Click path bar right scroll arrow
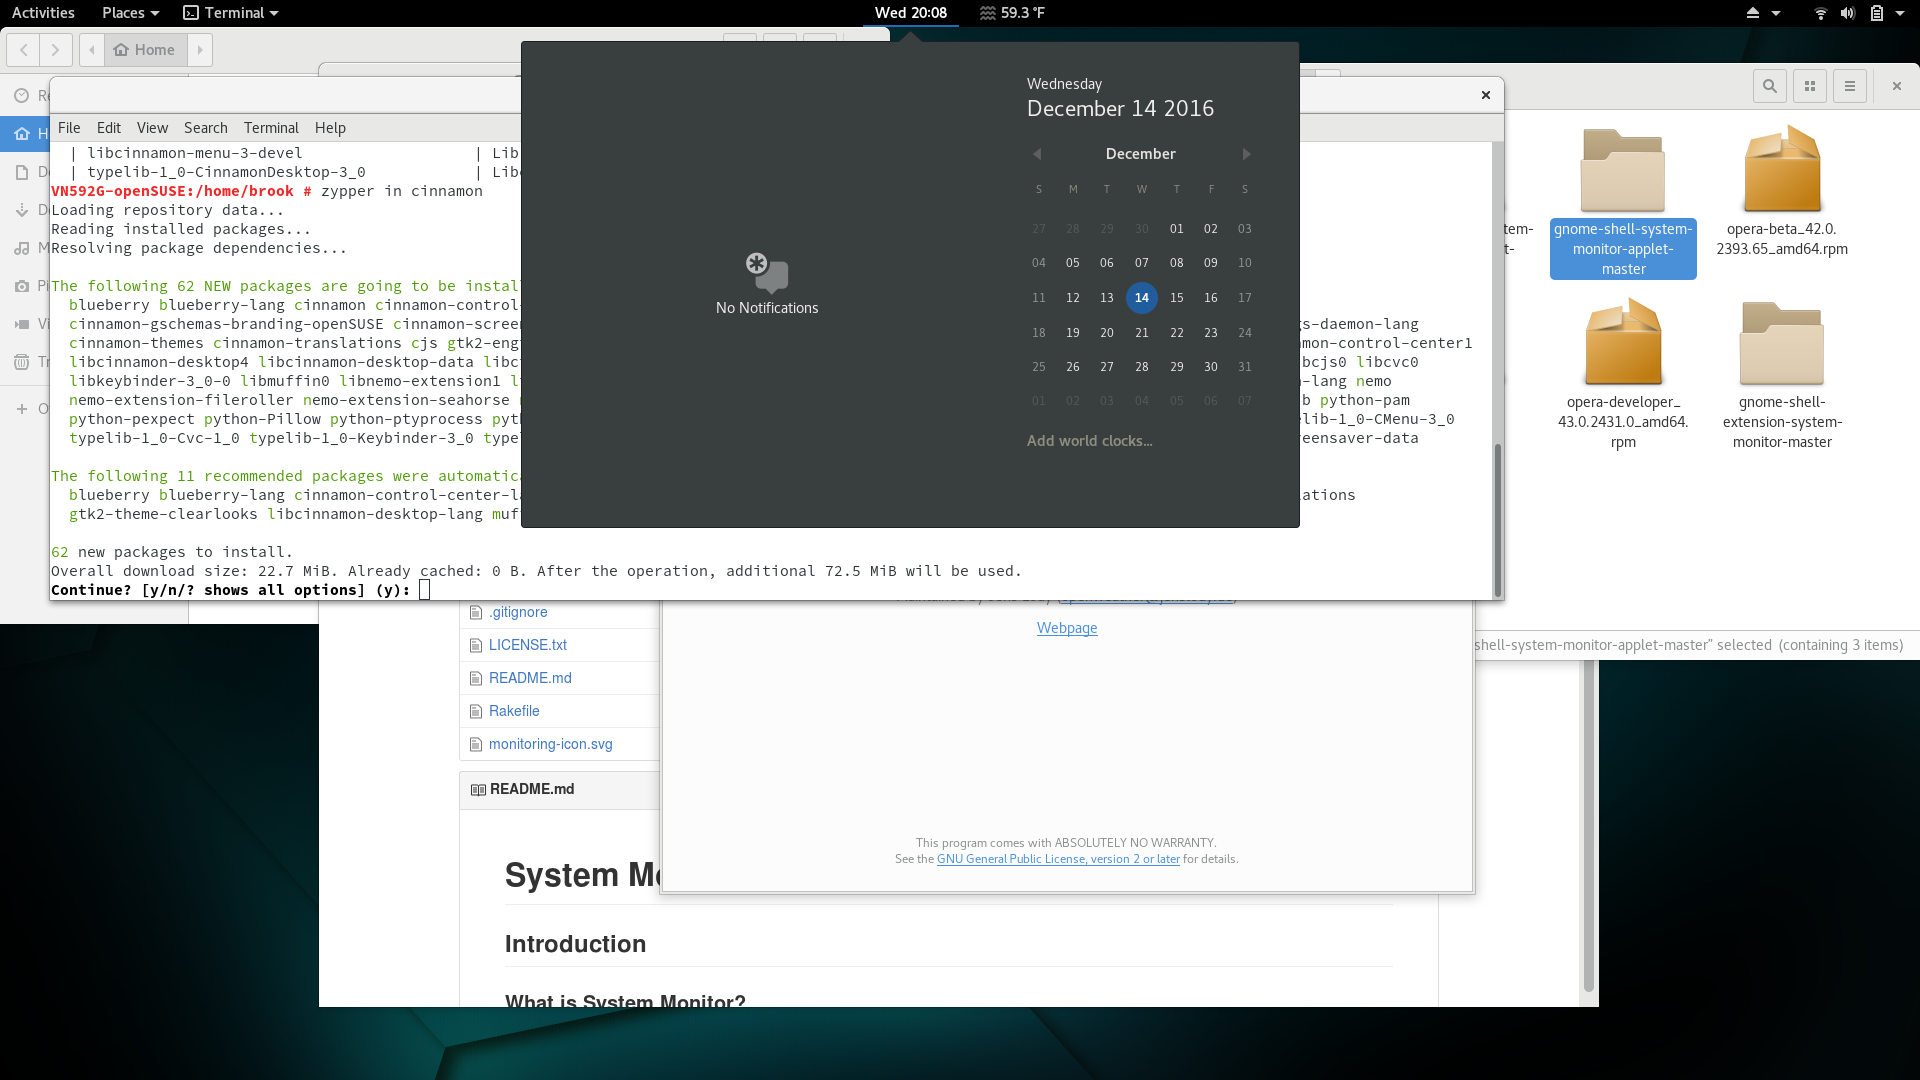The image size is (1920, 1080). tap(200, 50)
